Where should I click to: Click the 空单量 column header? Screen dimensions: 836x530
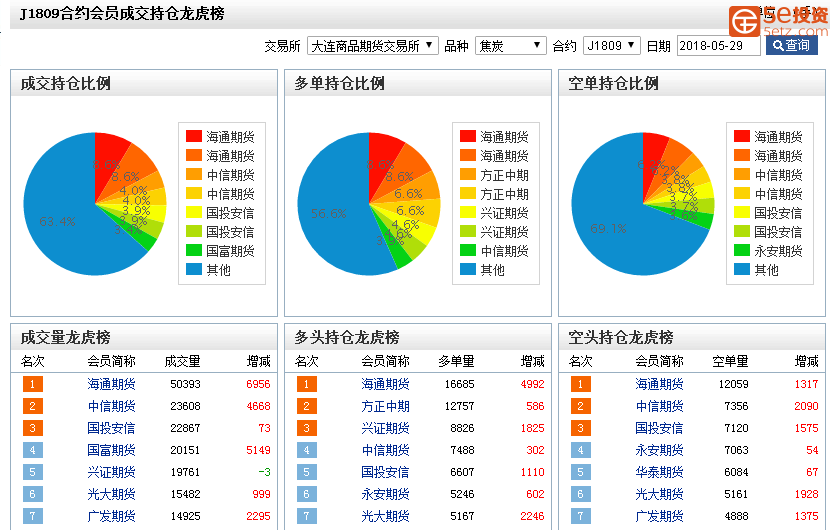[x=730, y=361]
